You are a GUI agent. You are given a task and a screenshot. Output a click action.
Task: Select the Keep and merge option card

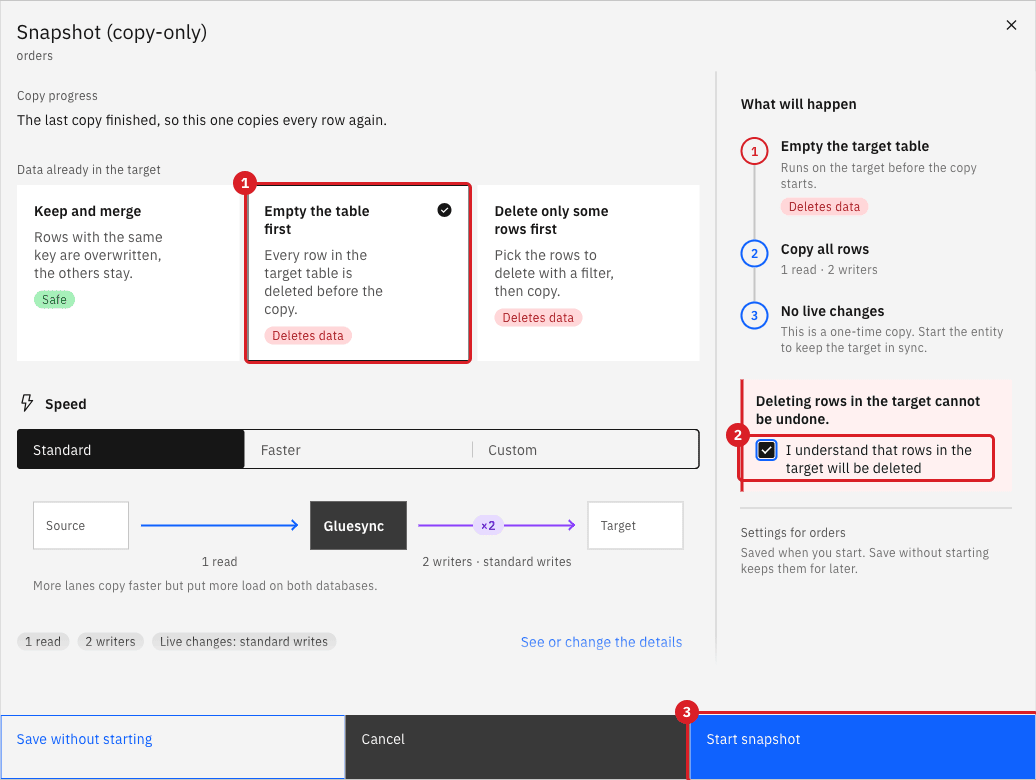click(128, 273)
